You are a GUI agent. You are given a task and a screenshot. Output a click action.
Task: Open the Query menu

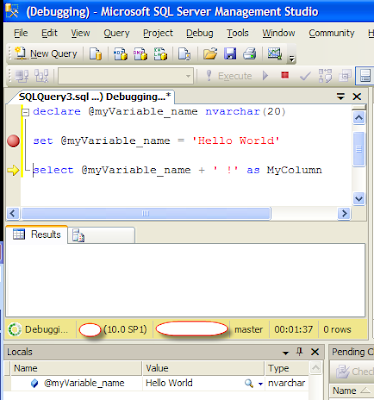(x=116, y=33)
